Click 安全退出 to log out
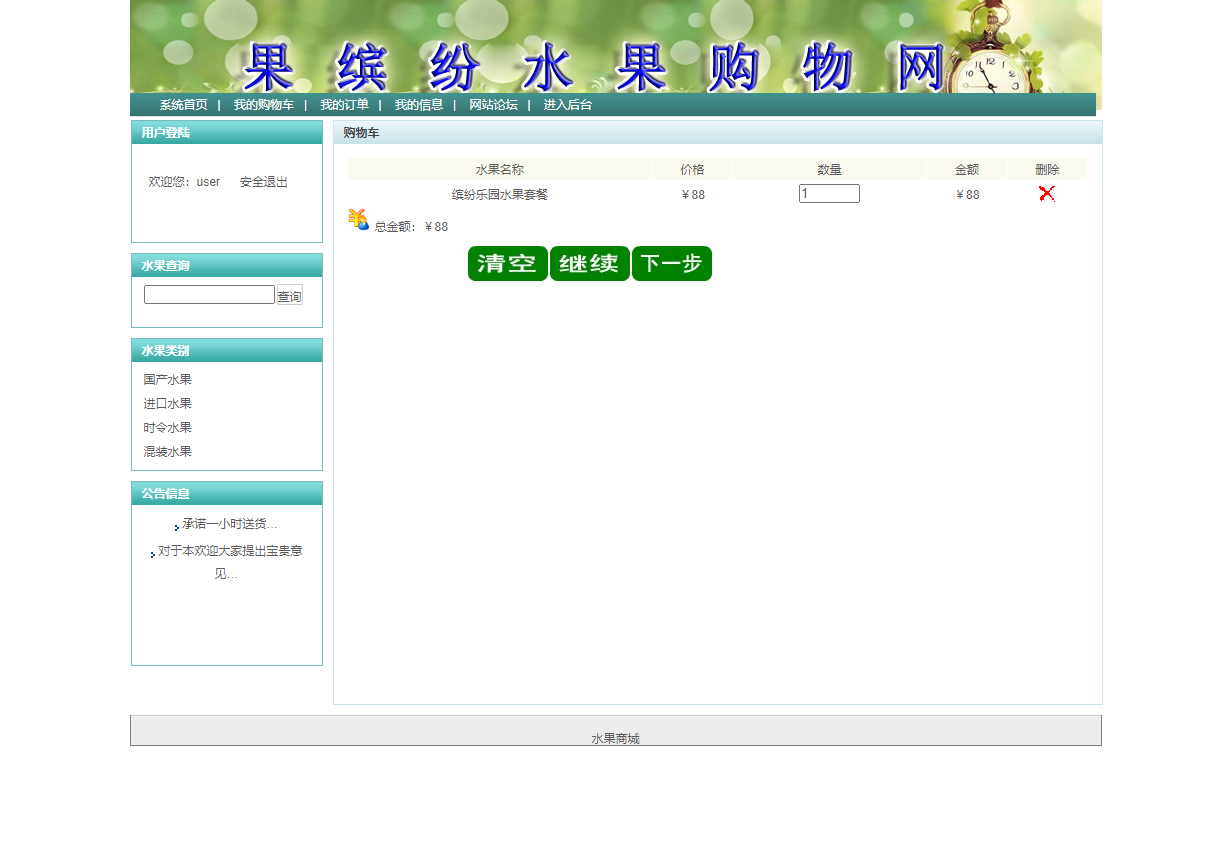Image resolution: width=1232 pixels, height=865 pixels. [264, 182]
